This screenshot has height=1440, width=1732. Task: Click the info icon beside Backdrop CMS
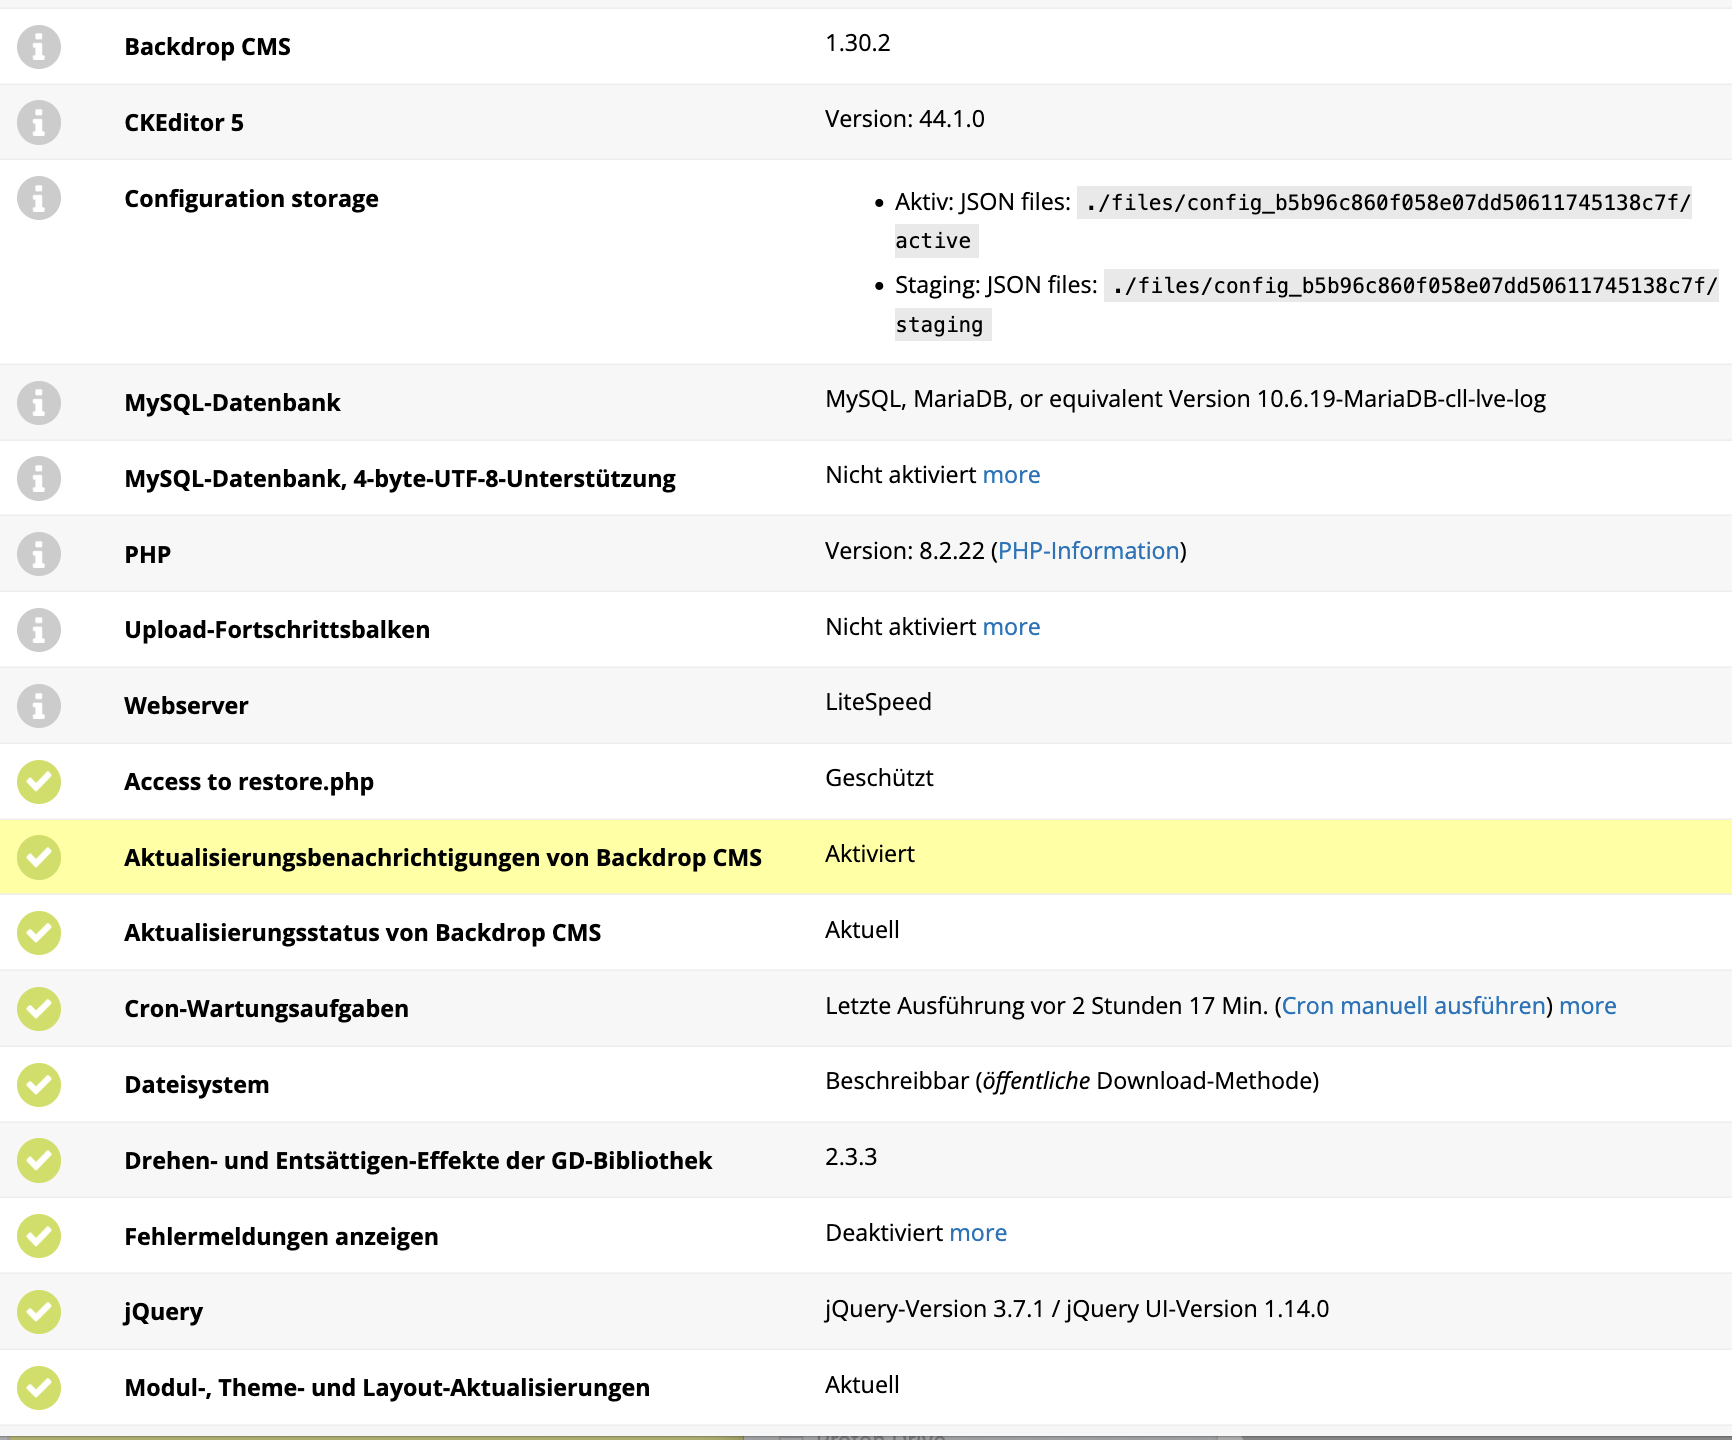pos(38,46)
